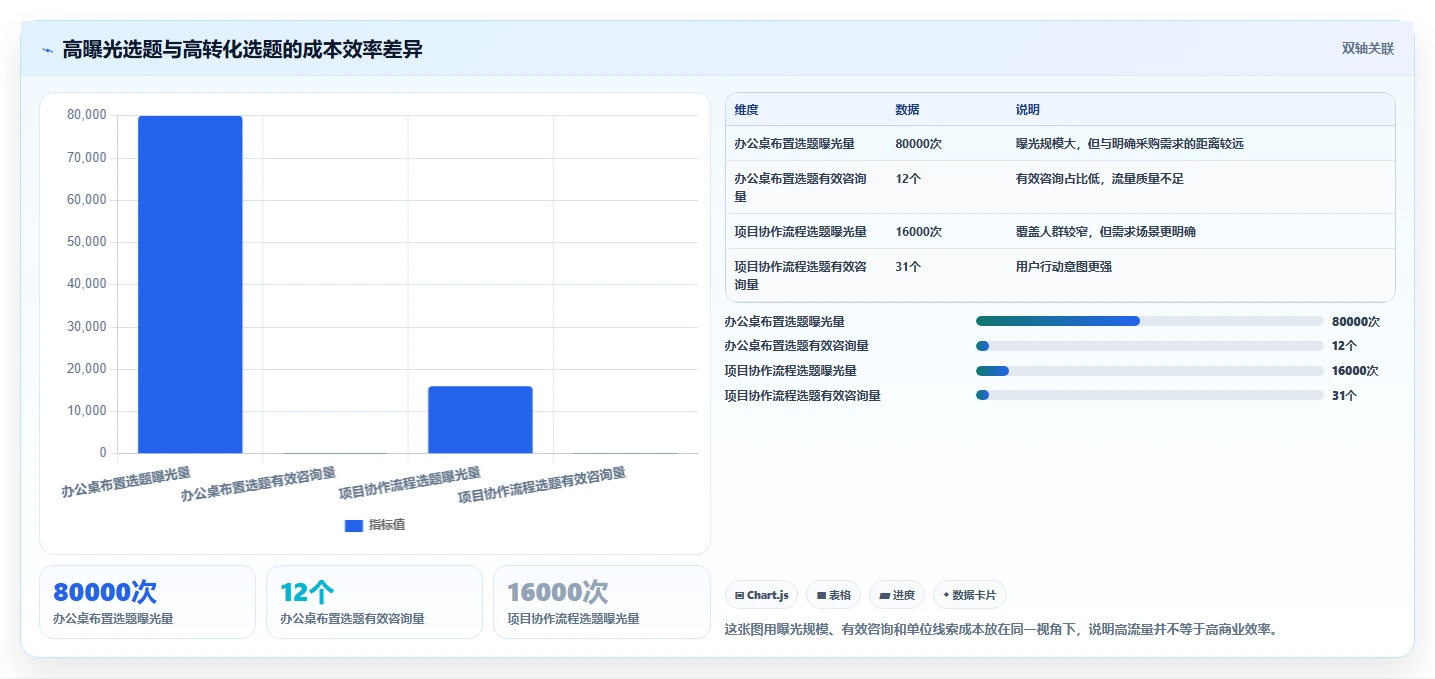The height and width of the screenshot is (679, 1435).
Task: Click the 表格 tag icon
Action: (821, 595)
